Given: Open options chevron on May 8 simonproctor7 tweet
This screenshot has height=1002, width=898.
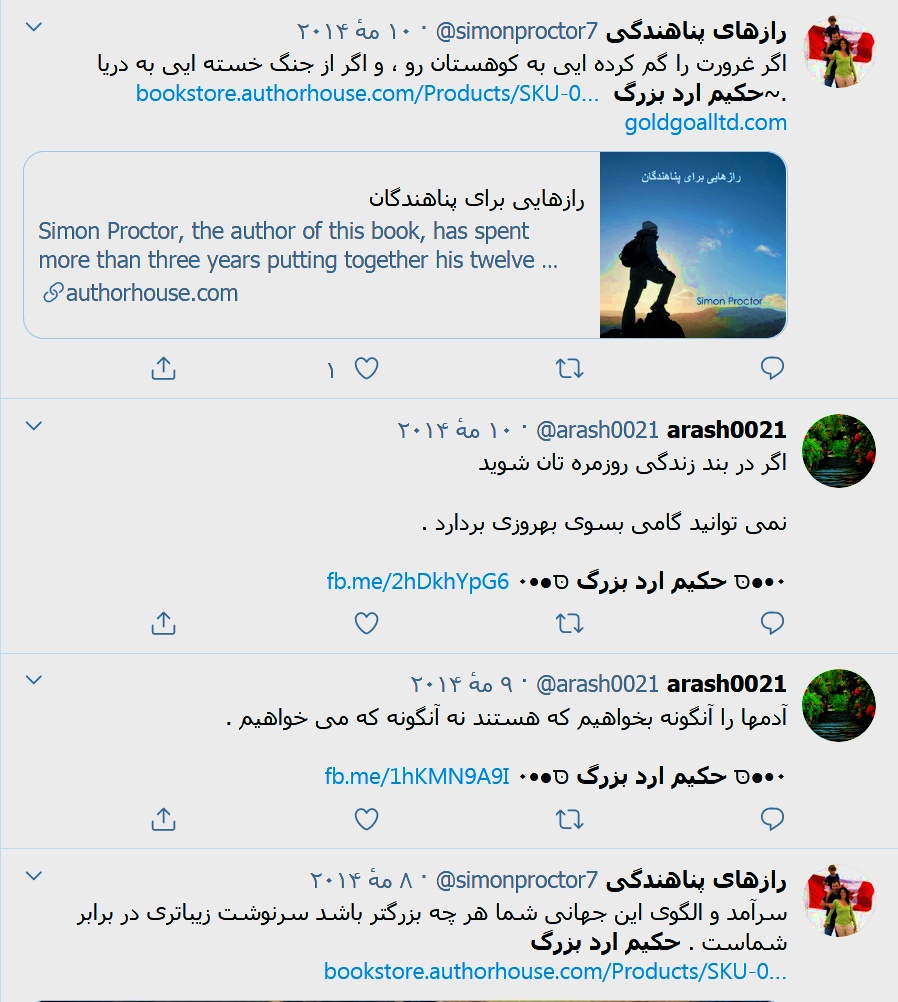Looking at the screenshot, I should point(33,875).
